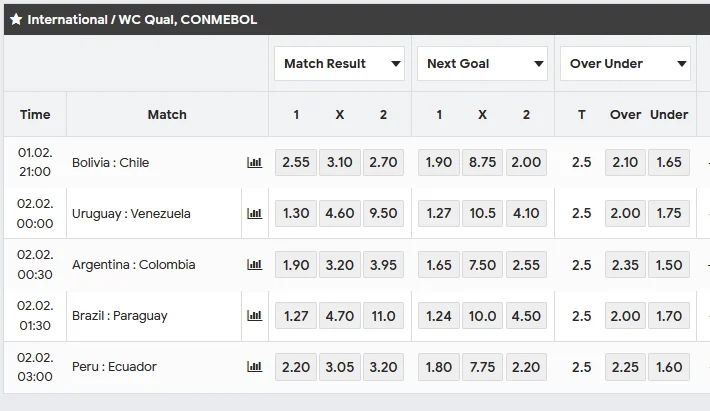Viewport: 710px width, 411px height.
Task: Choose Under 2.5 odds 1.50 for Argentina match
Action: (x=669, y=265)
